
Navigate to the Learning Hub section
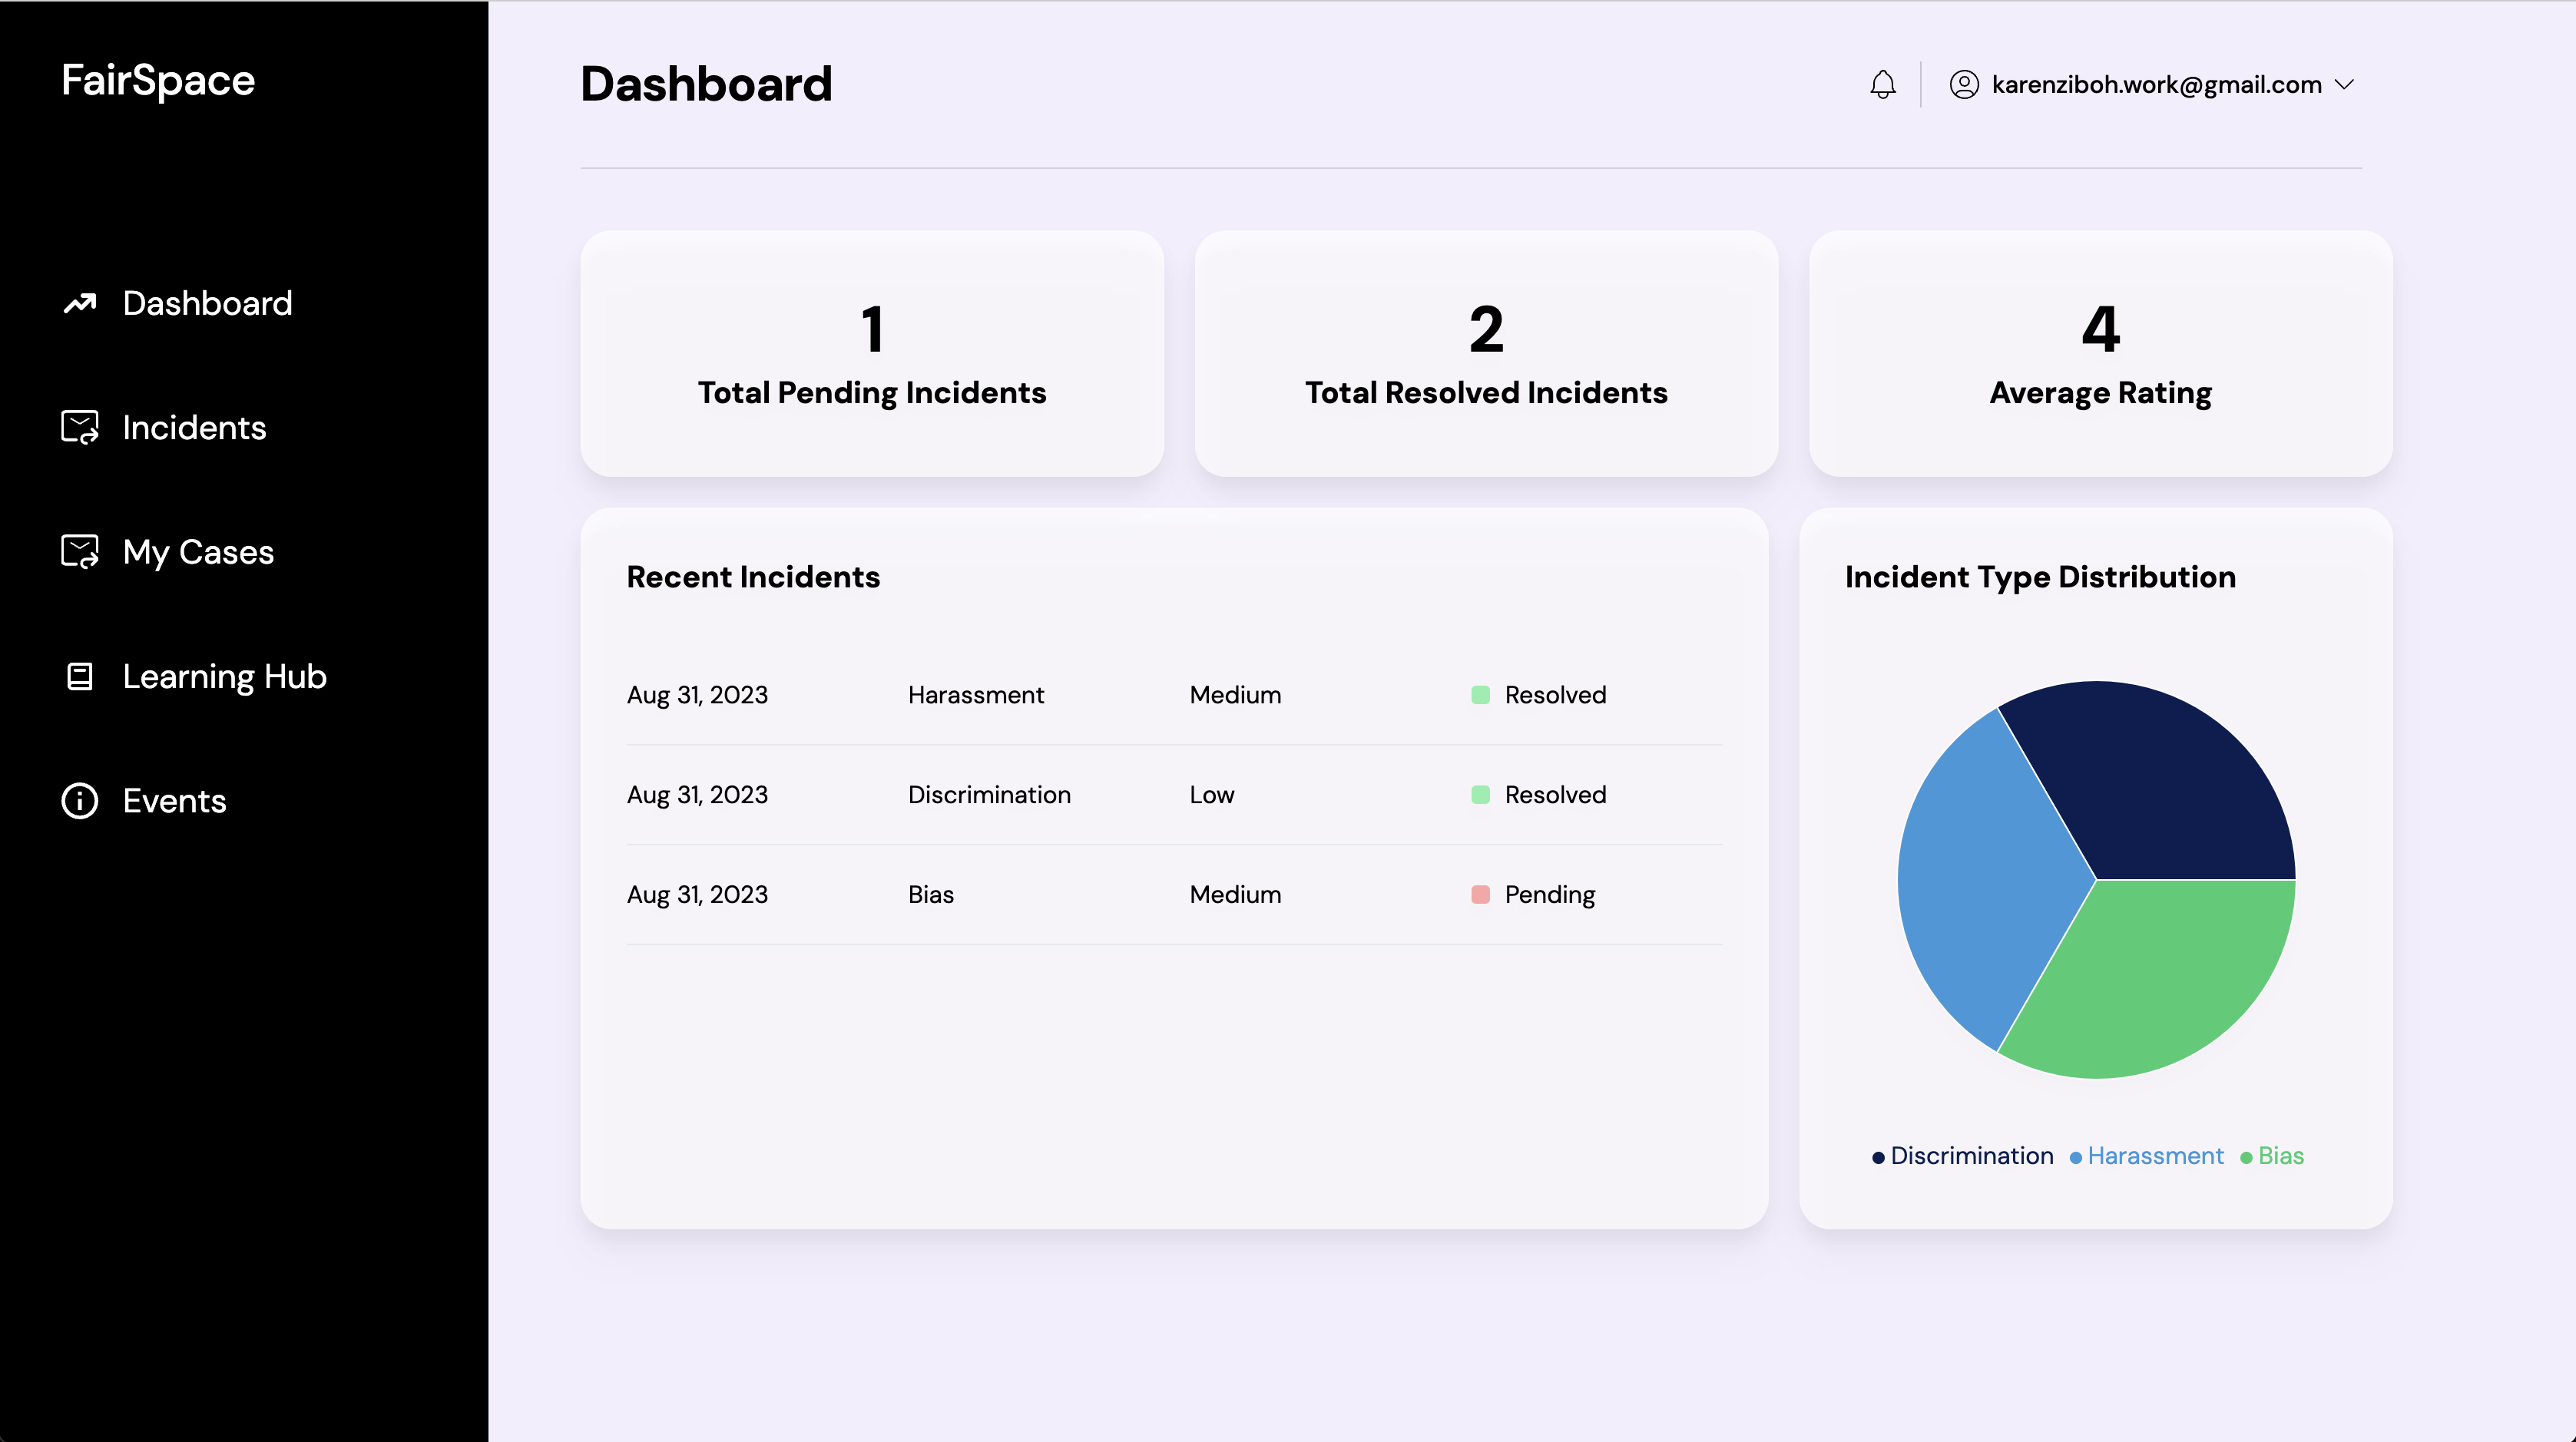224,676
